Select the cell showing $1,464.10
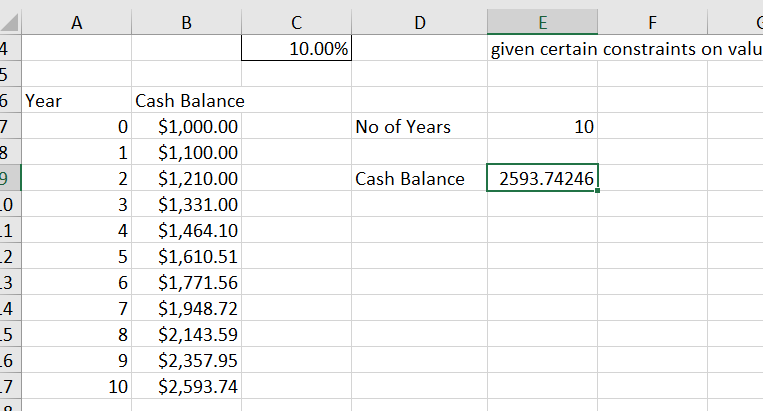Image resolution: width=763 pixels, height=411 pixels. (x=186, y=231)
